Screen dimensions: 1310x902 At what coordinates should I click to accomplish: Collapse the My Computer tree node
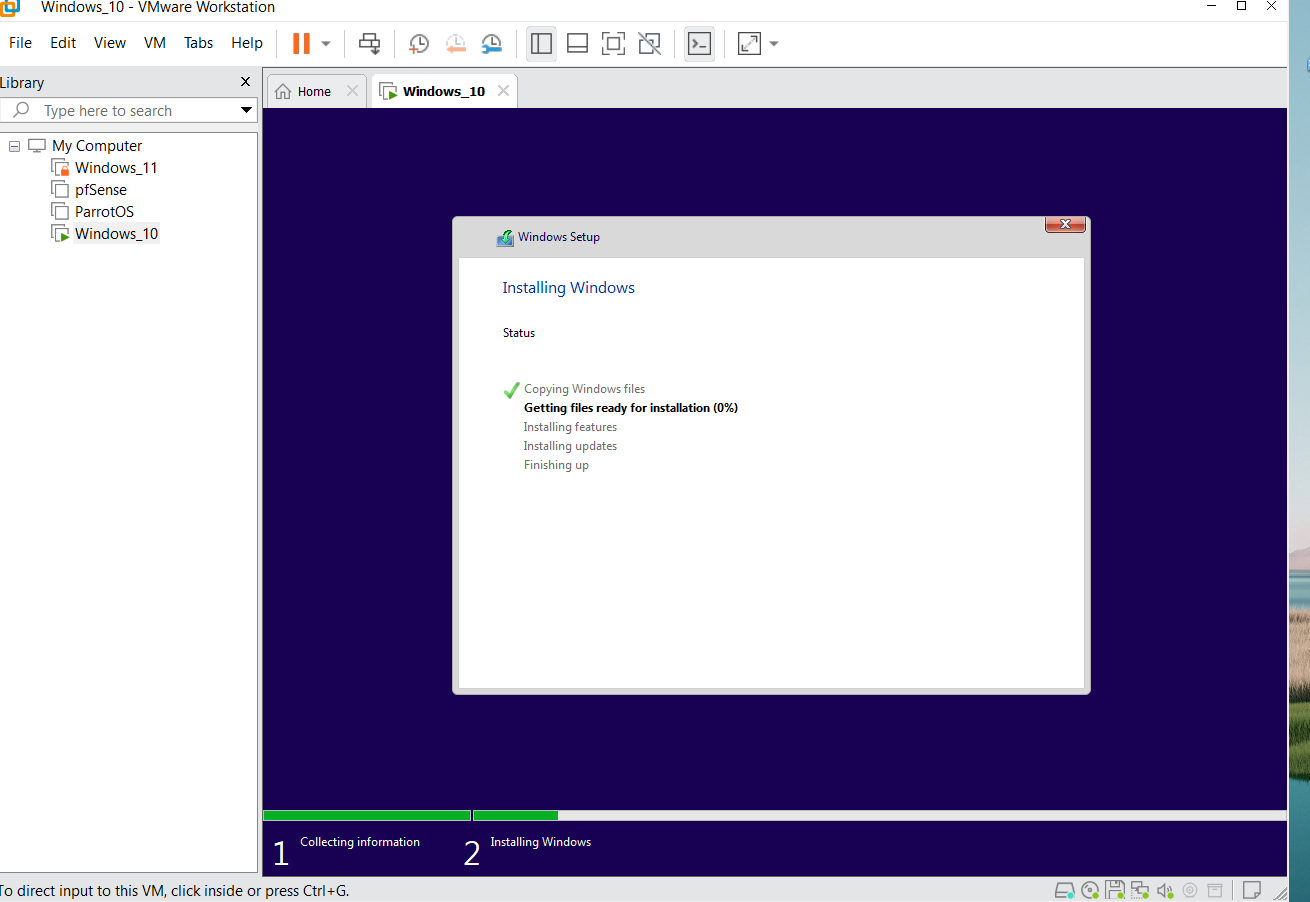click(x=14, y=146)
